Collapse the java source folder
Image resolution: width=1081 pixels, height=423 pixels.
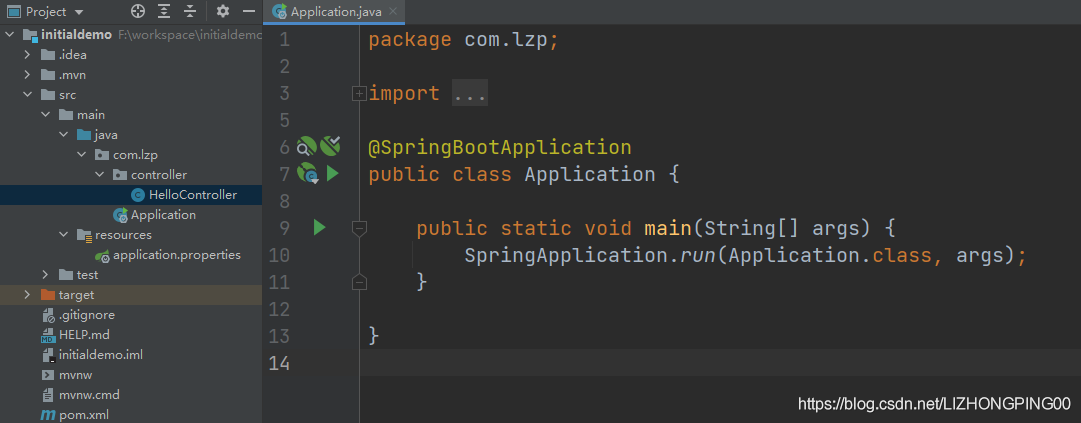[63, 134]
